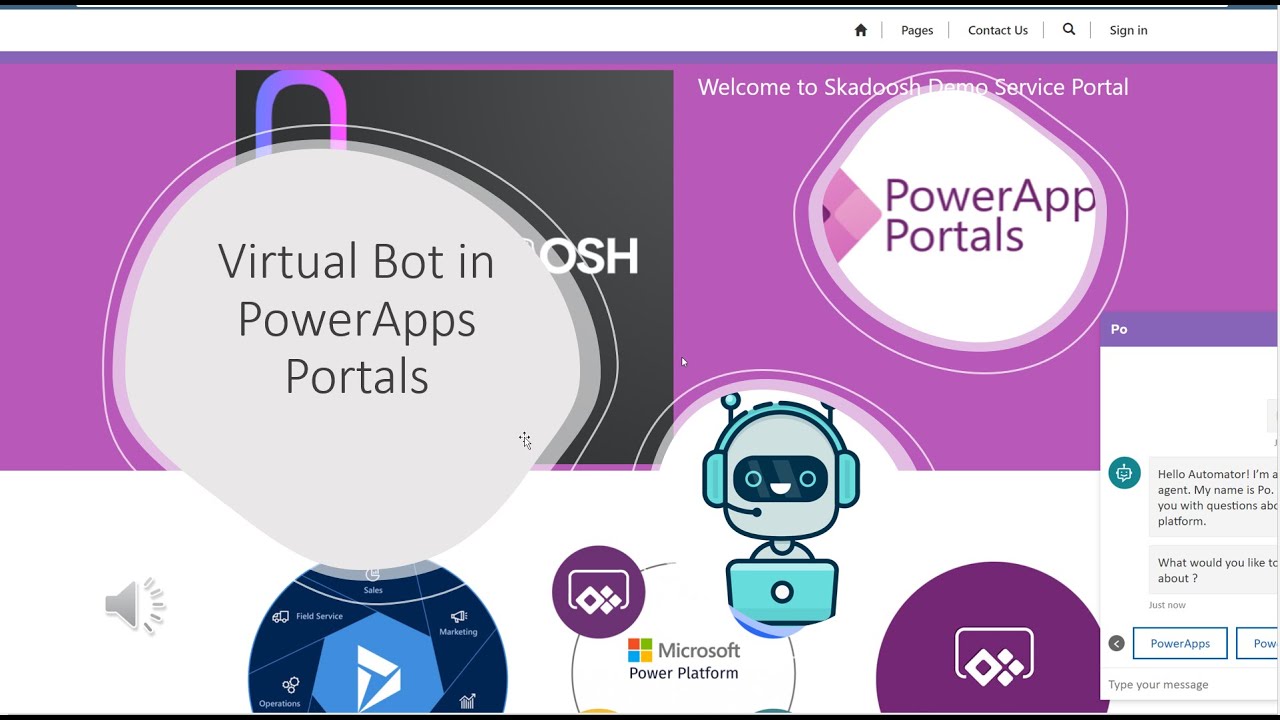This screenshot has width=1280, height=720.
Task: Click the Virtual Bot in PowerApps Portals title
Action: point(356,317)
